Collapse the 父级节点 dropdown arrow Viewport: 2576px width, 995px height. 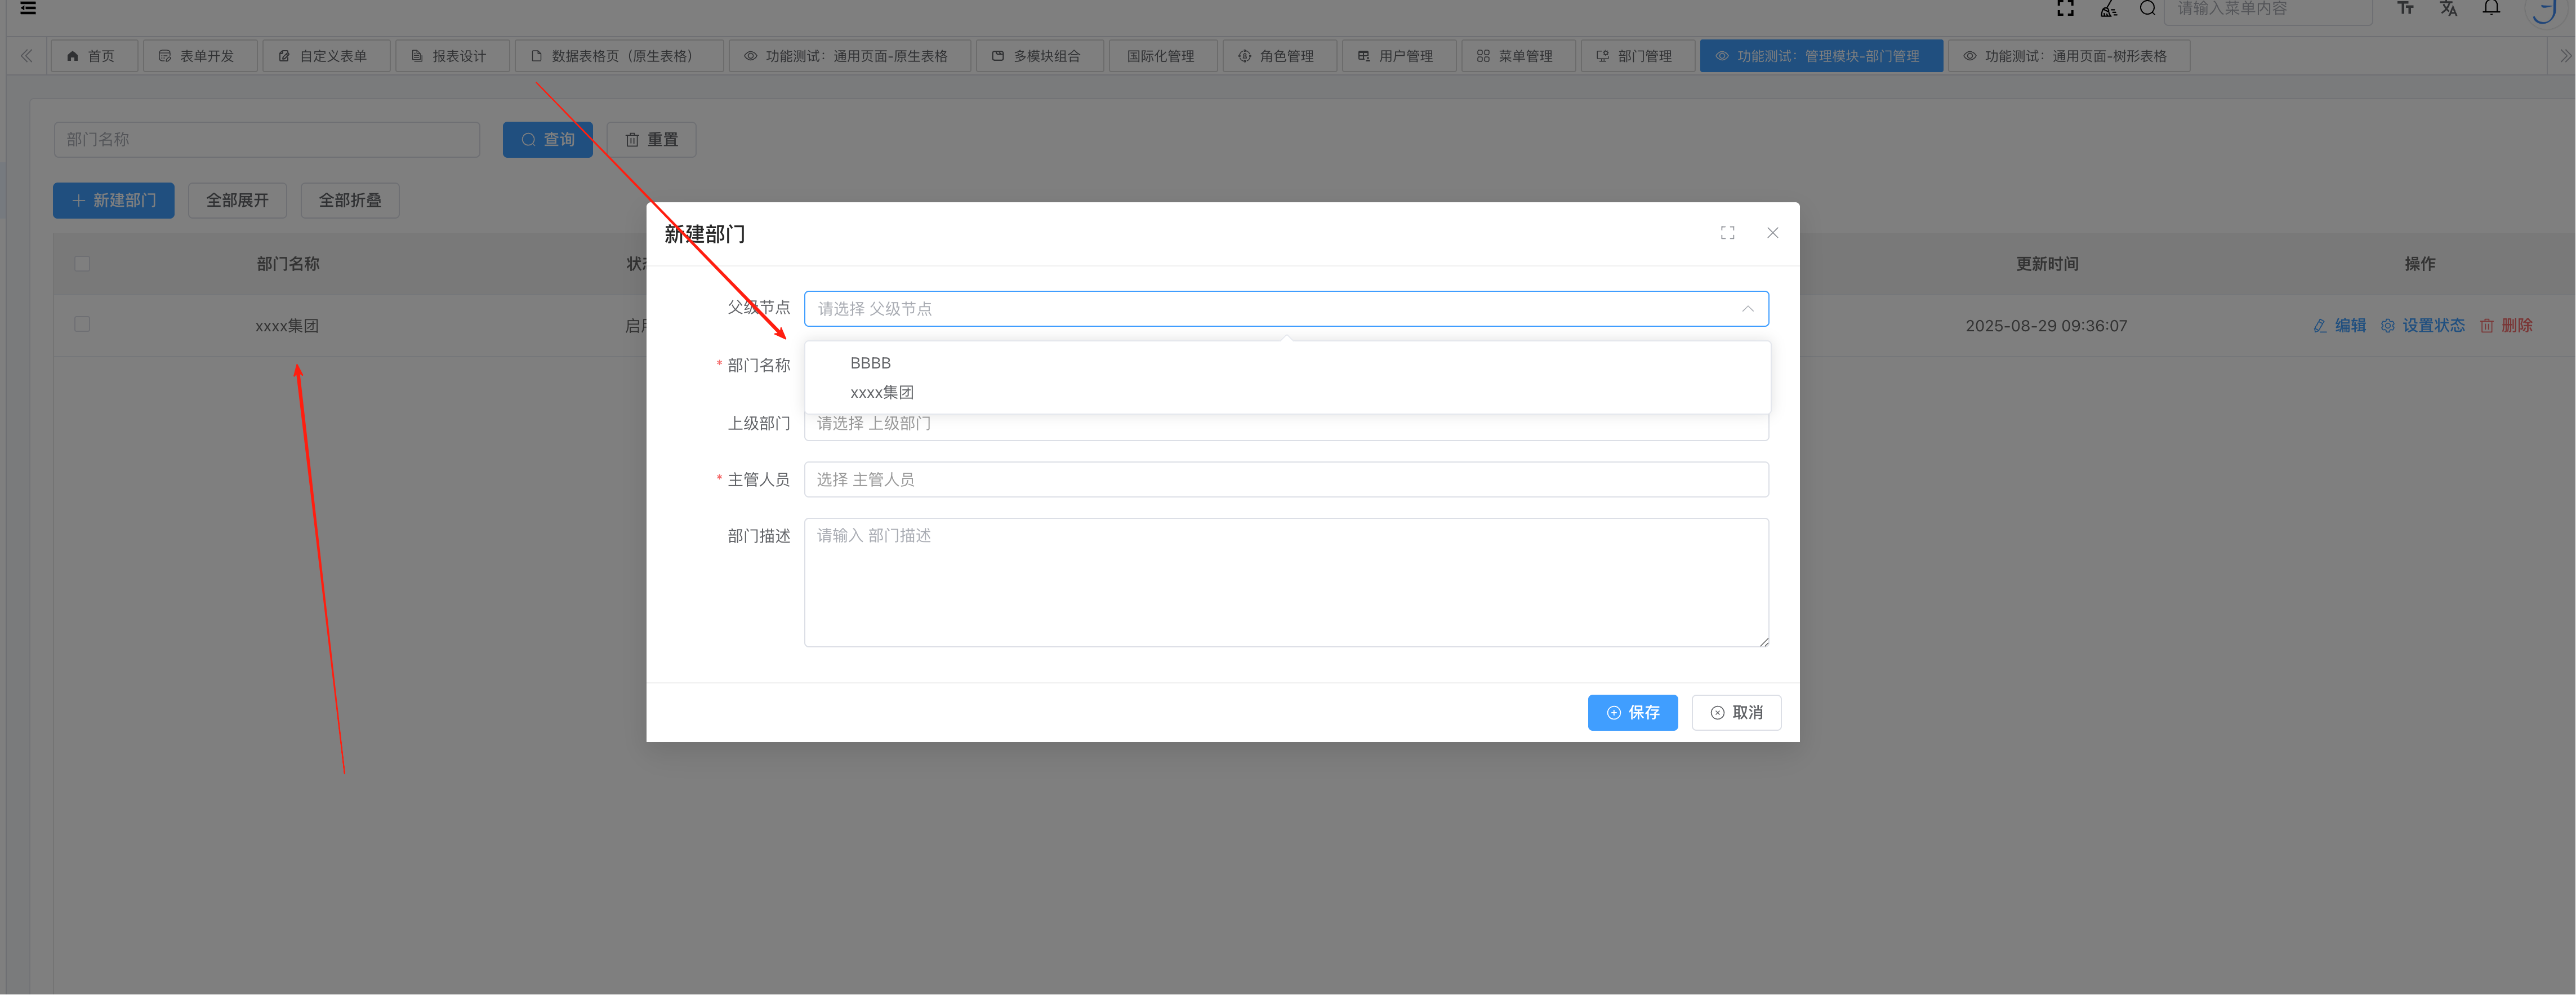pos(1747,309)
